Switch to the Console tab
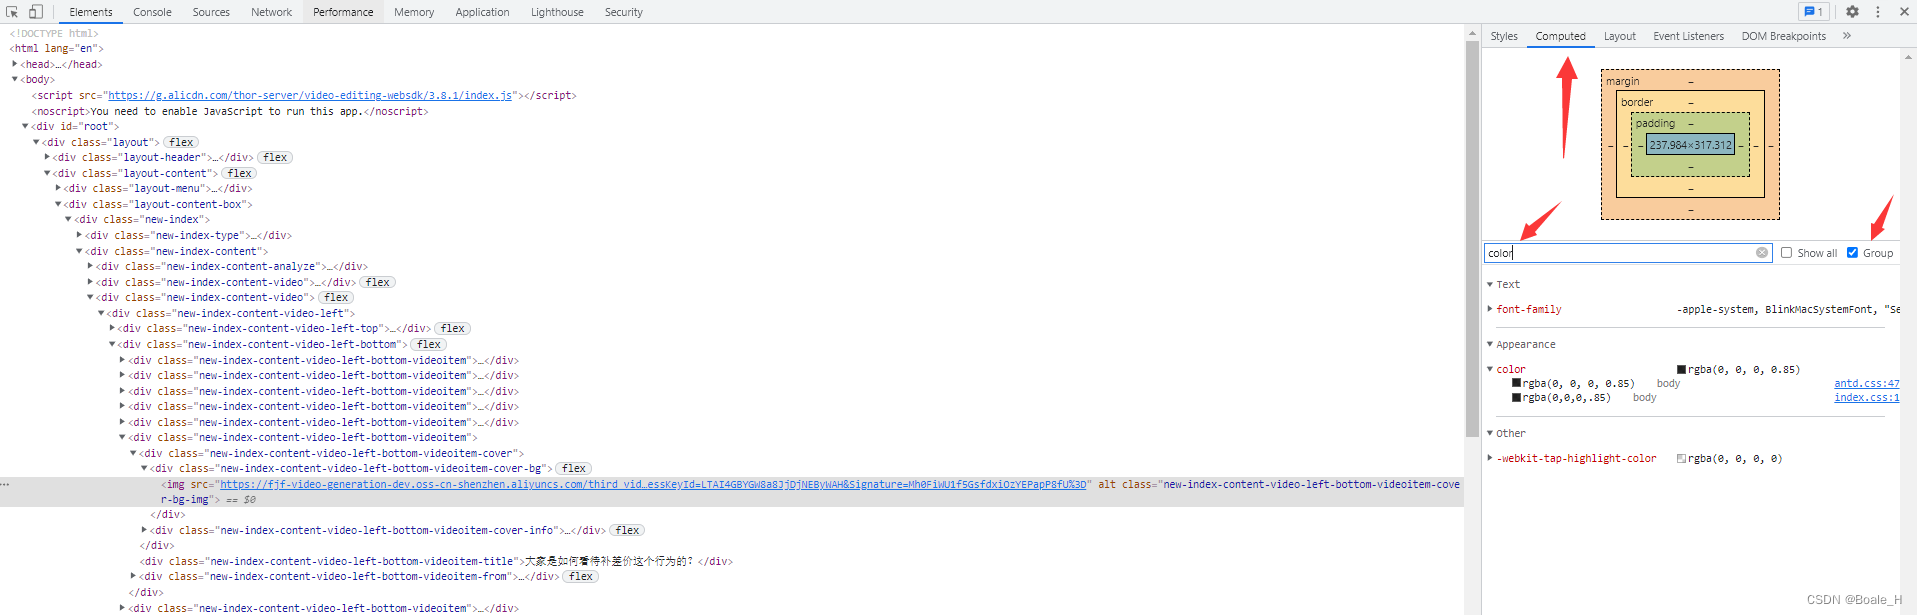 coord(152,12)
